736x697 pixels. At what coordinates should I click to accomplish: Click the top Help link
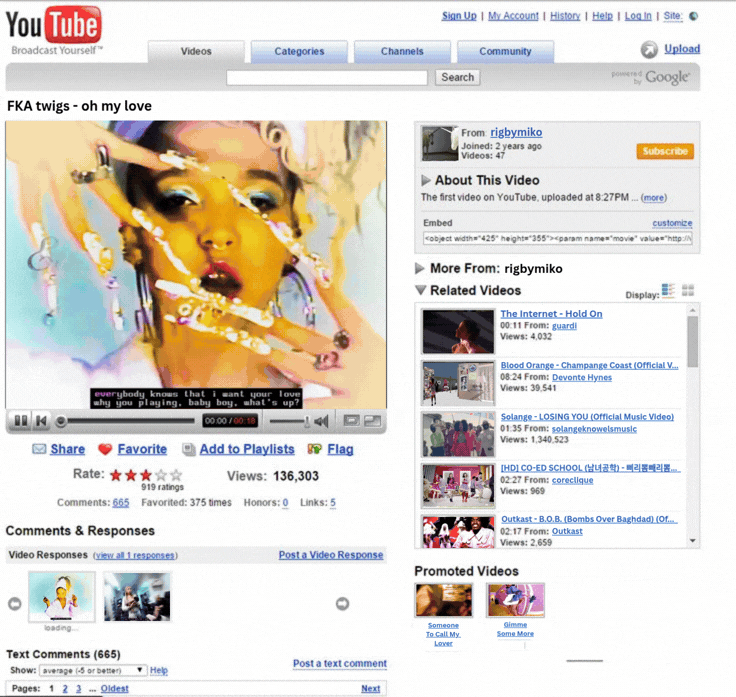click(602, 16)
